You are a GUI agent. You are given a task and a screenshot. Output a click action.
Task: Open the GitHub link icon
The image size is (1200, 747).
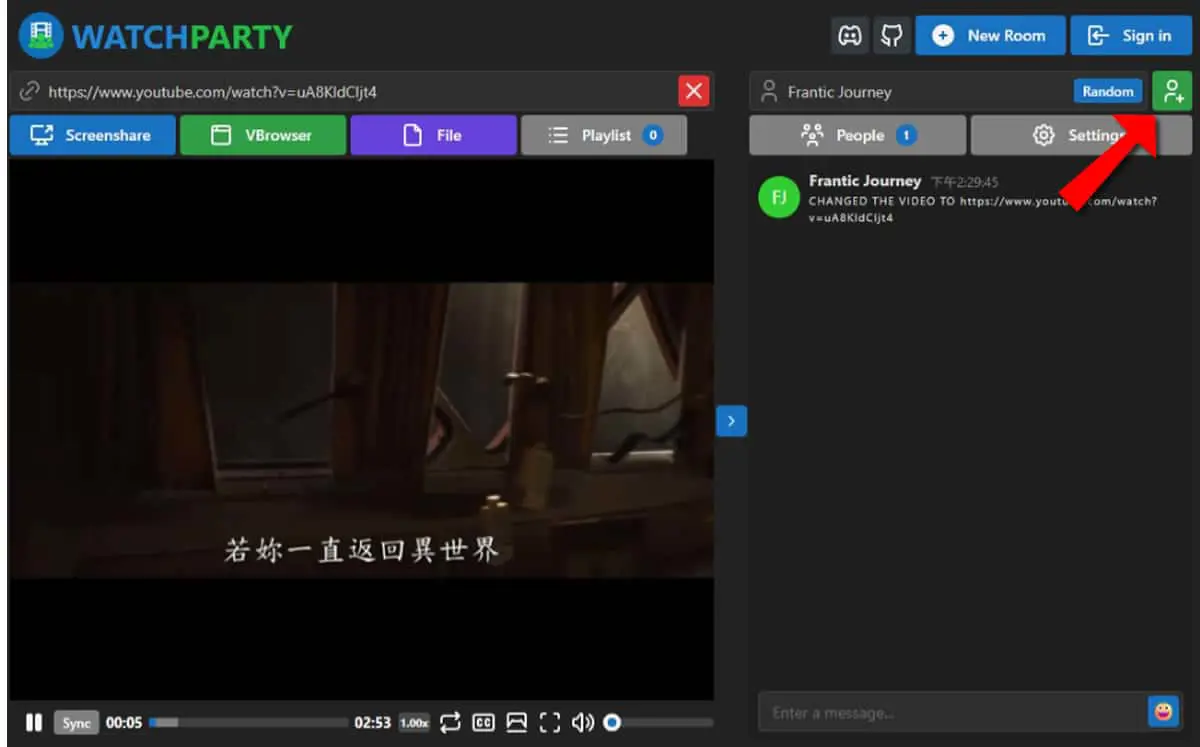(891, 36)
